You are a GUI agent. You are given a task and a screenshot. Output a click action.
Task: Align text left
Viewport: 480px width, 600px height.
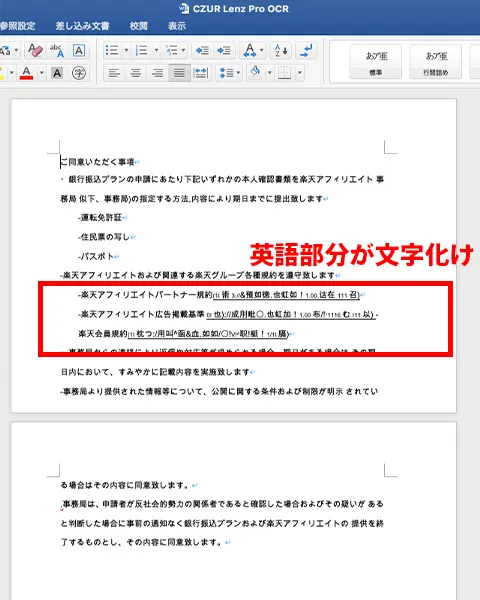click(114, 72)
